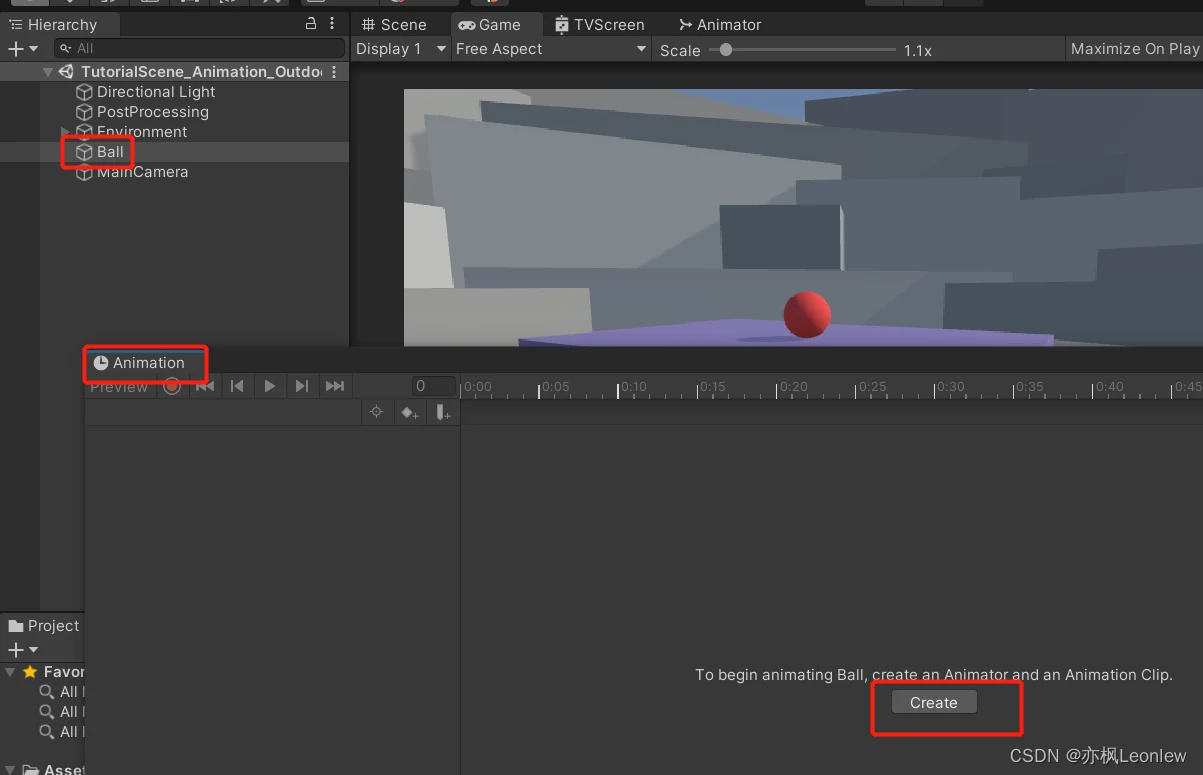Toggle Animation Preview mode
This screenshot has height=775, width=1203.
click(119, 387)
